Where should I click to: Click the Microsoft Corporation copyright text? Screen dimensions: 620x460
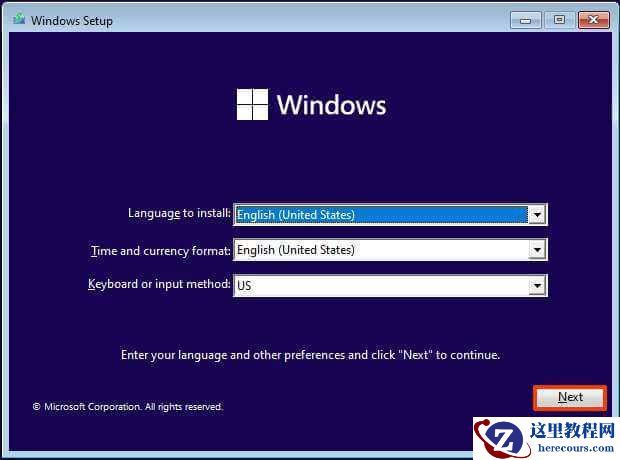click(x=128, y=407)
